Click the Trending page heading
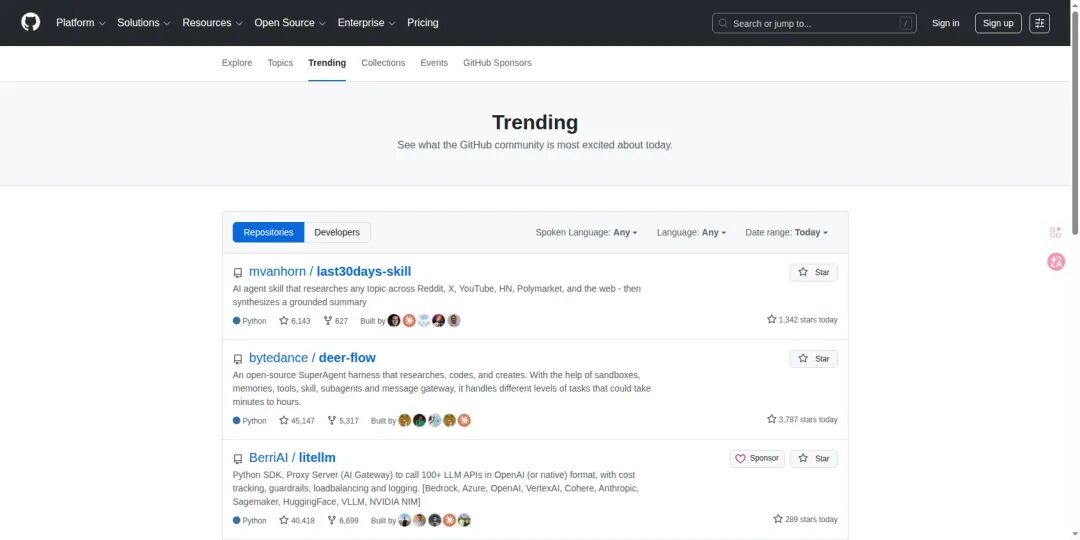 534,123
